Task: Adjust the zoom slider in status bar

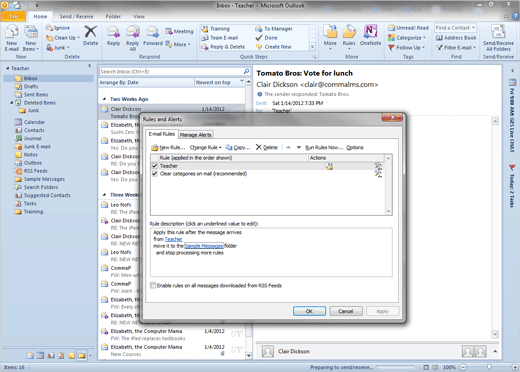Action: 489,367
